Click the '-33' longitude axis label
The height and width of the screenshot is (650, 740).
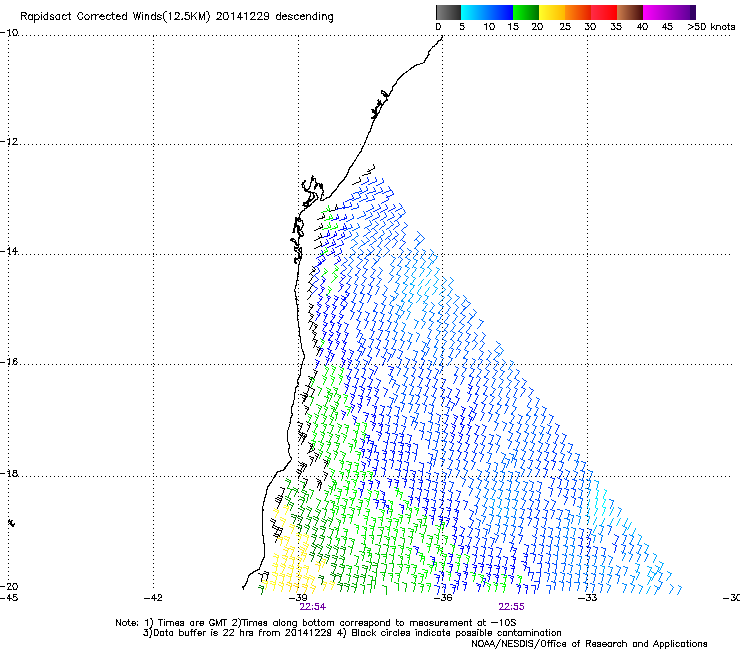(x=588, y=598)
